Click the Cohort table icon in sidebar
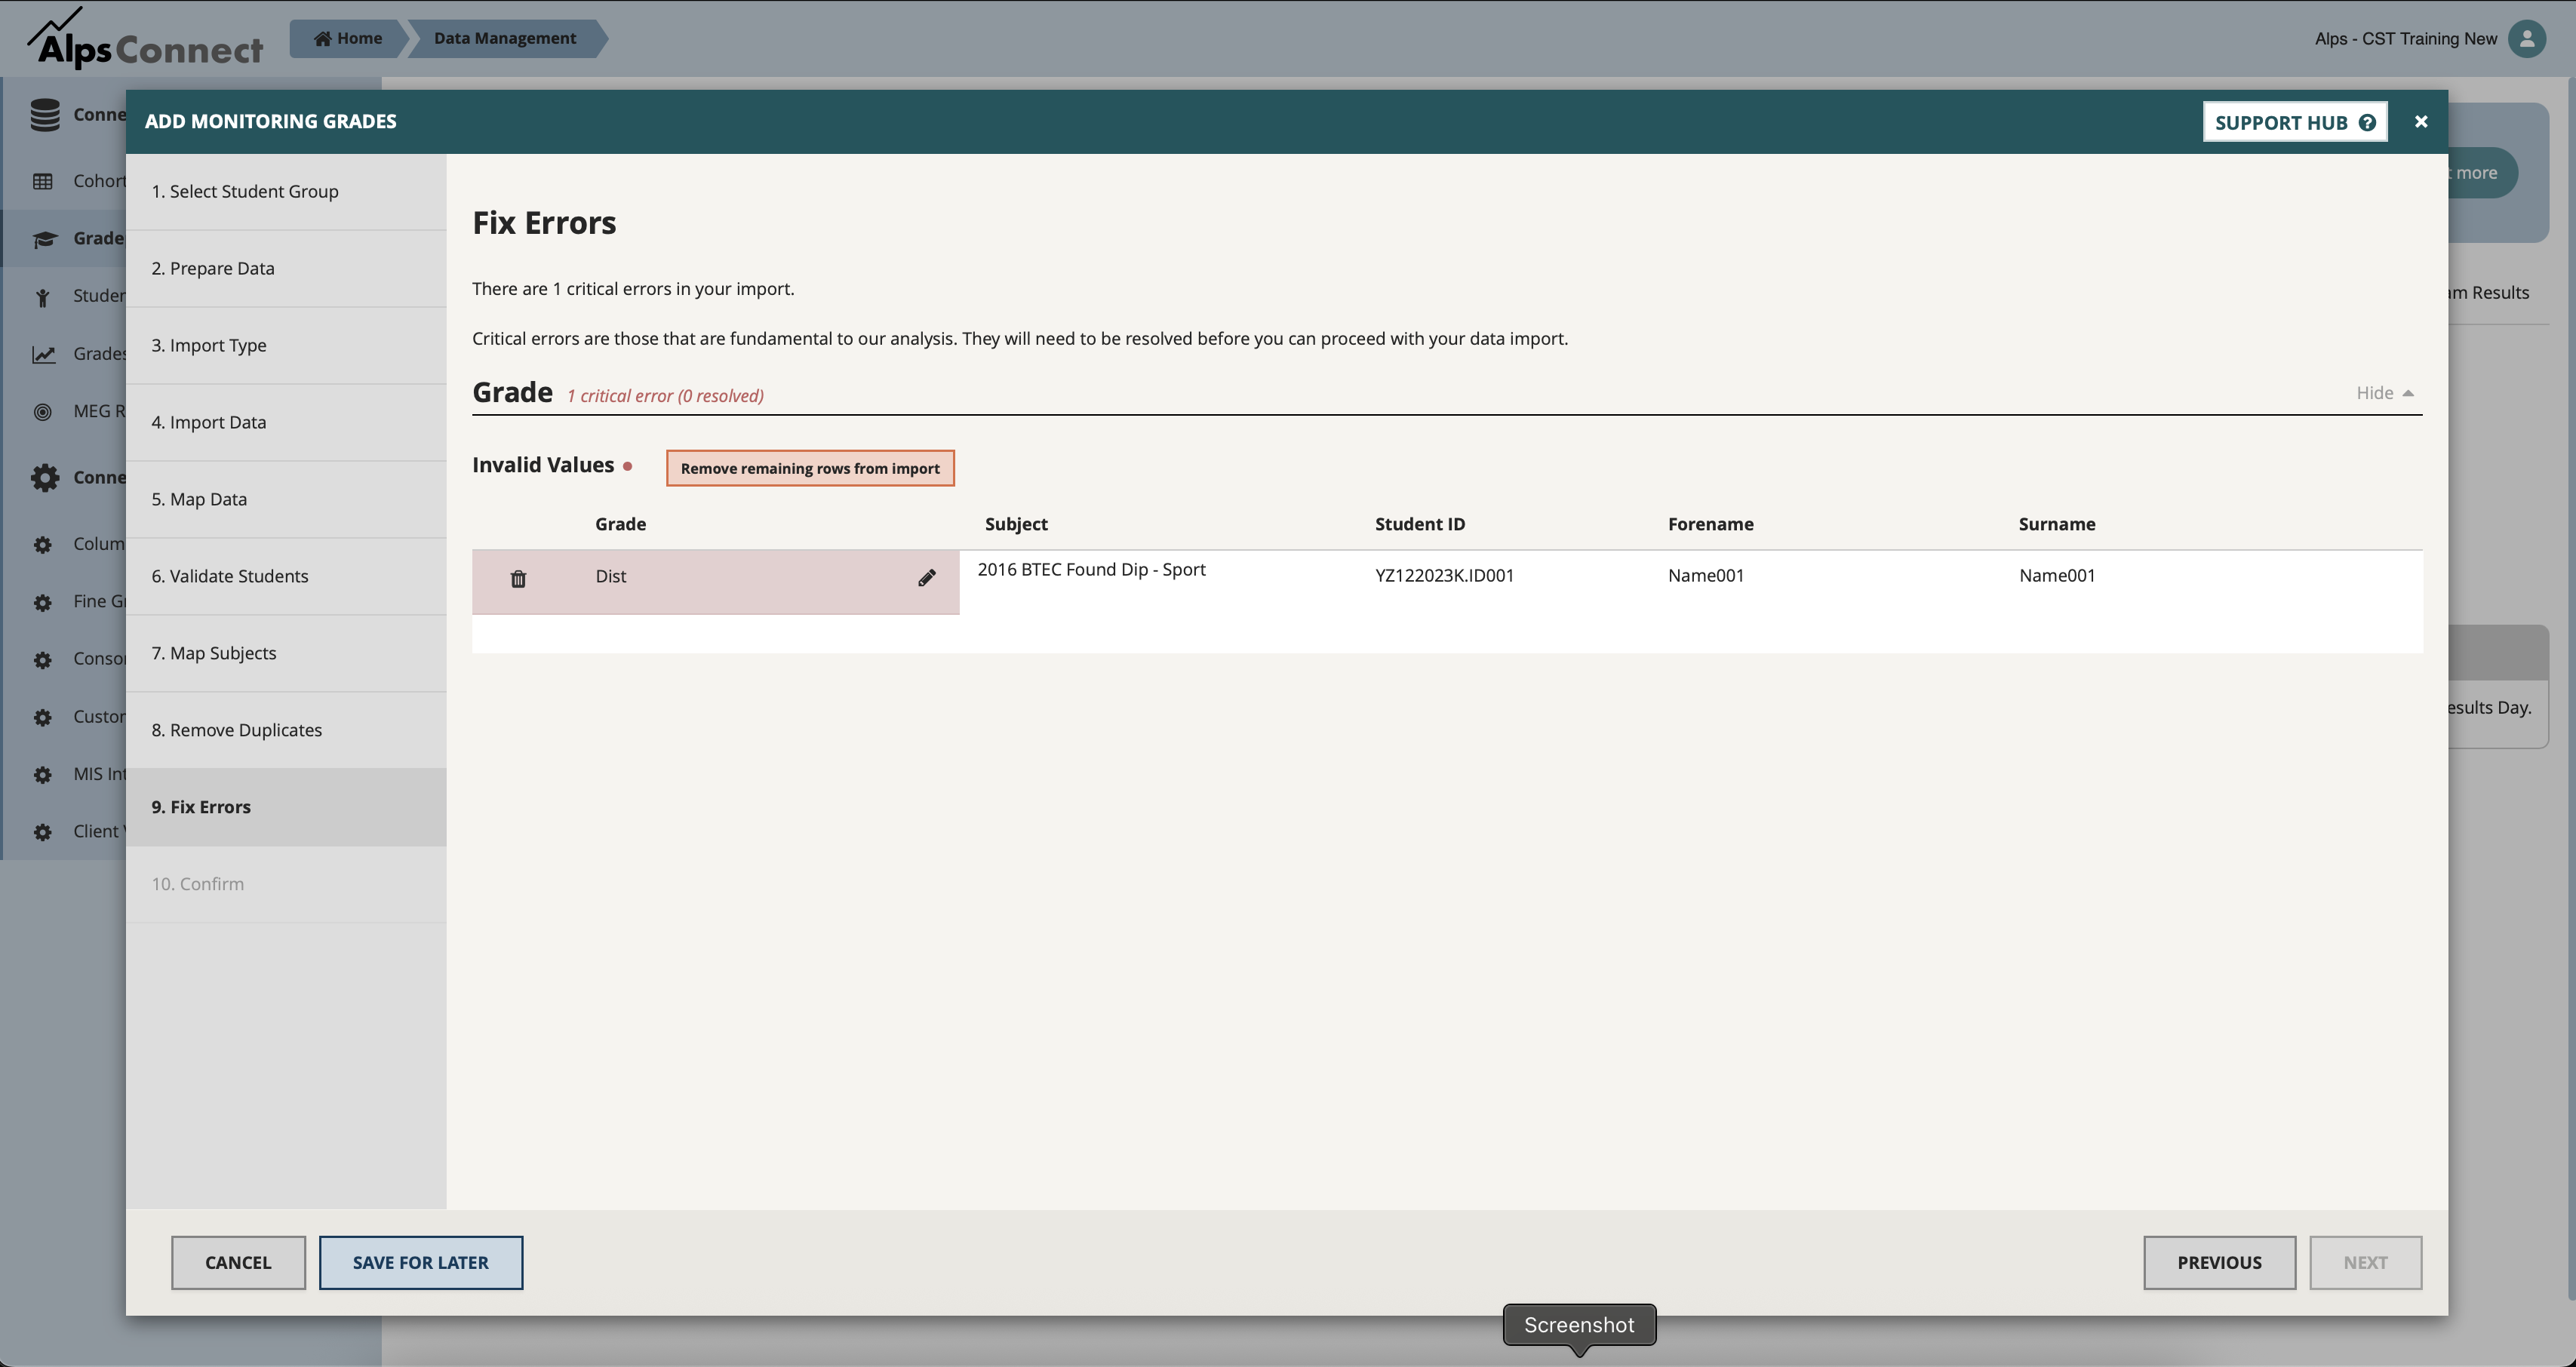Viewport: 2576px width, 1367px height. (x=43, y=181)
